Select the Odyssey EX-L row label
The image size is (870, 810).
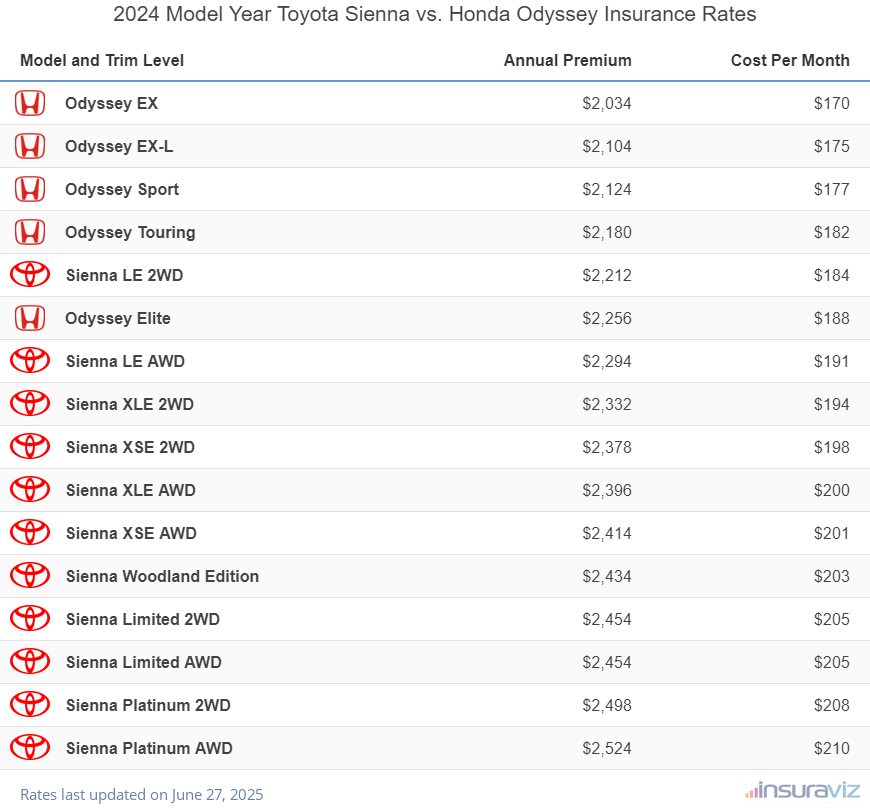tap(119, 146)
